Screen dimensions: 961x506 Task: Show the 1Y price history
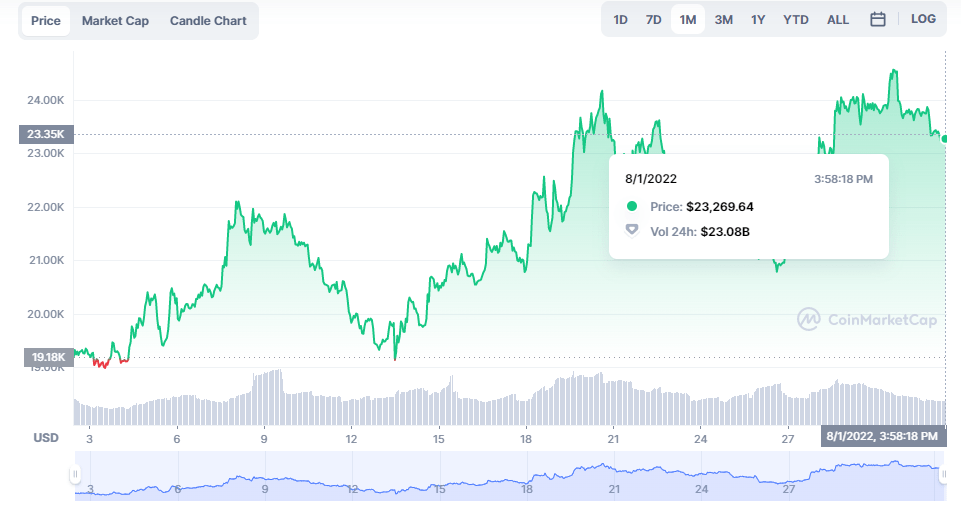(x=758, y=20)
